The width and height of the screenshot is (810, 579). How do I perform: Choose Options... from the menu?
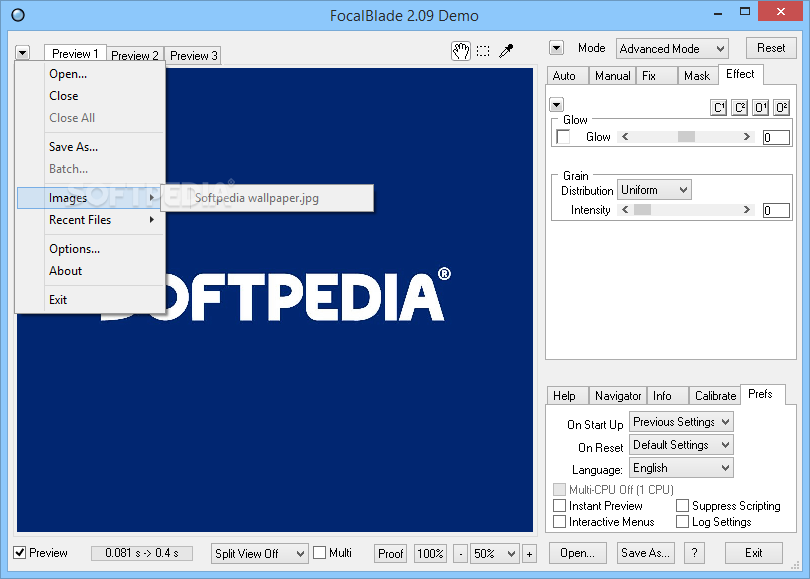[x=90, y=248]
